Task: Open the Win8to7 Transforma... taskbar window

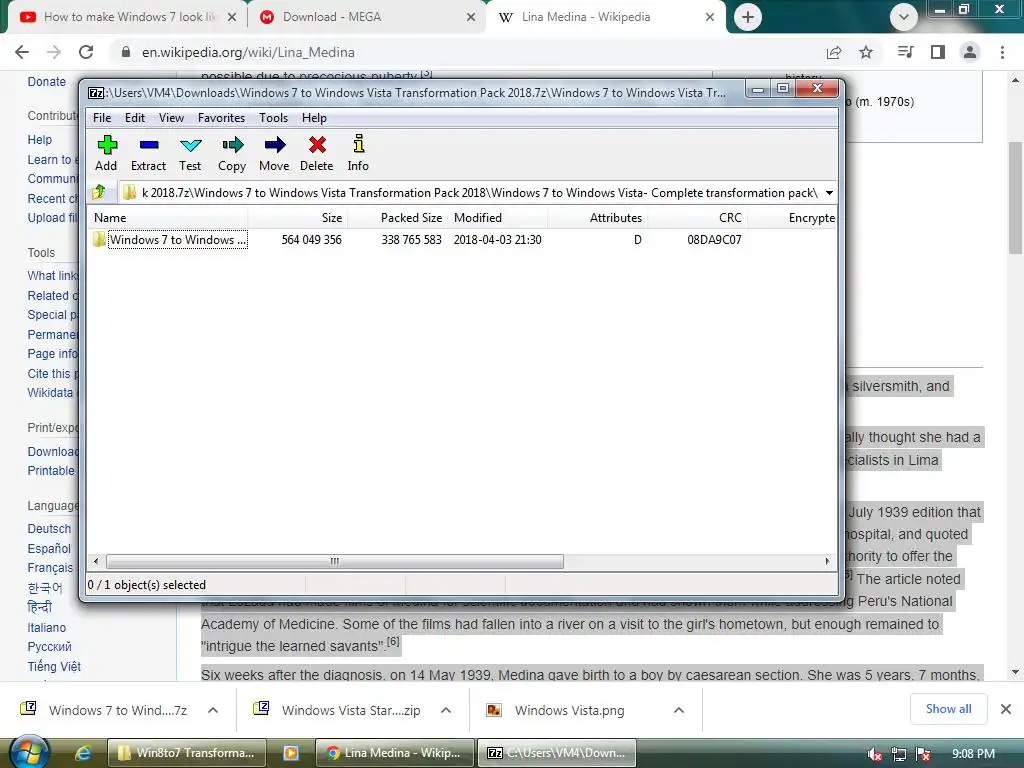Action: click(187, 753)
